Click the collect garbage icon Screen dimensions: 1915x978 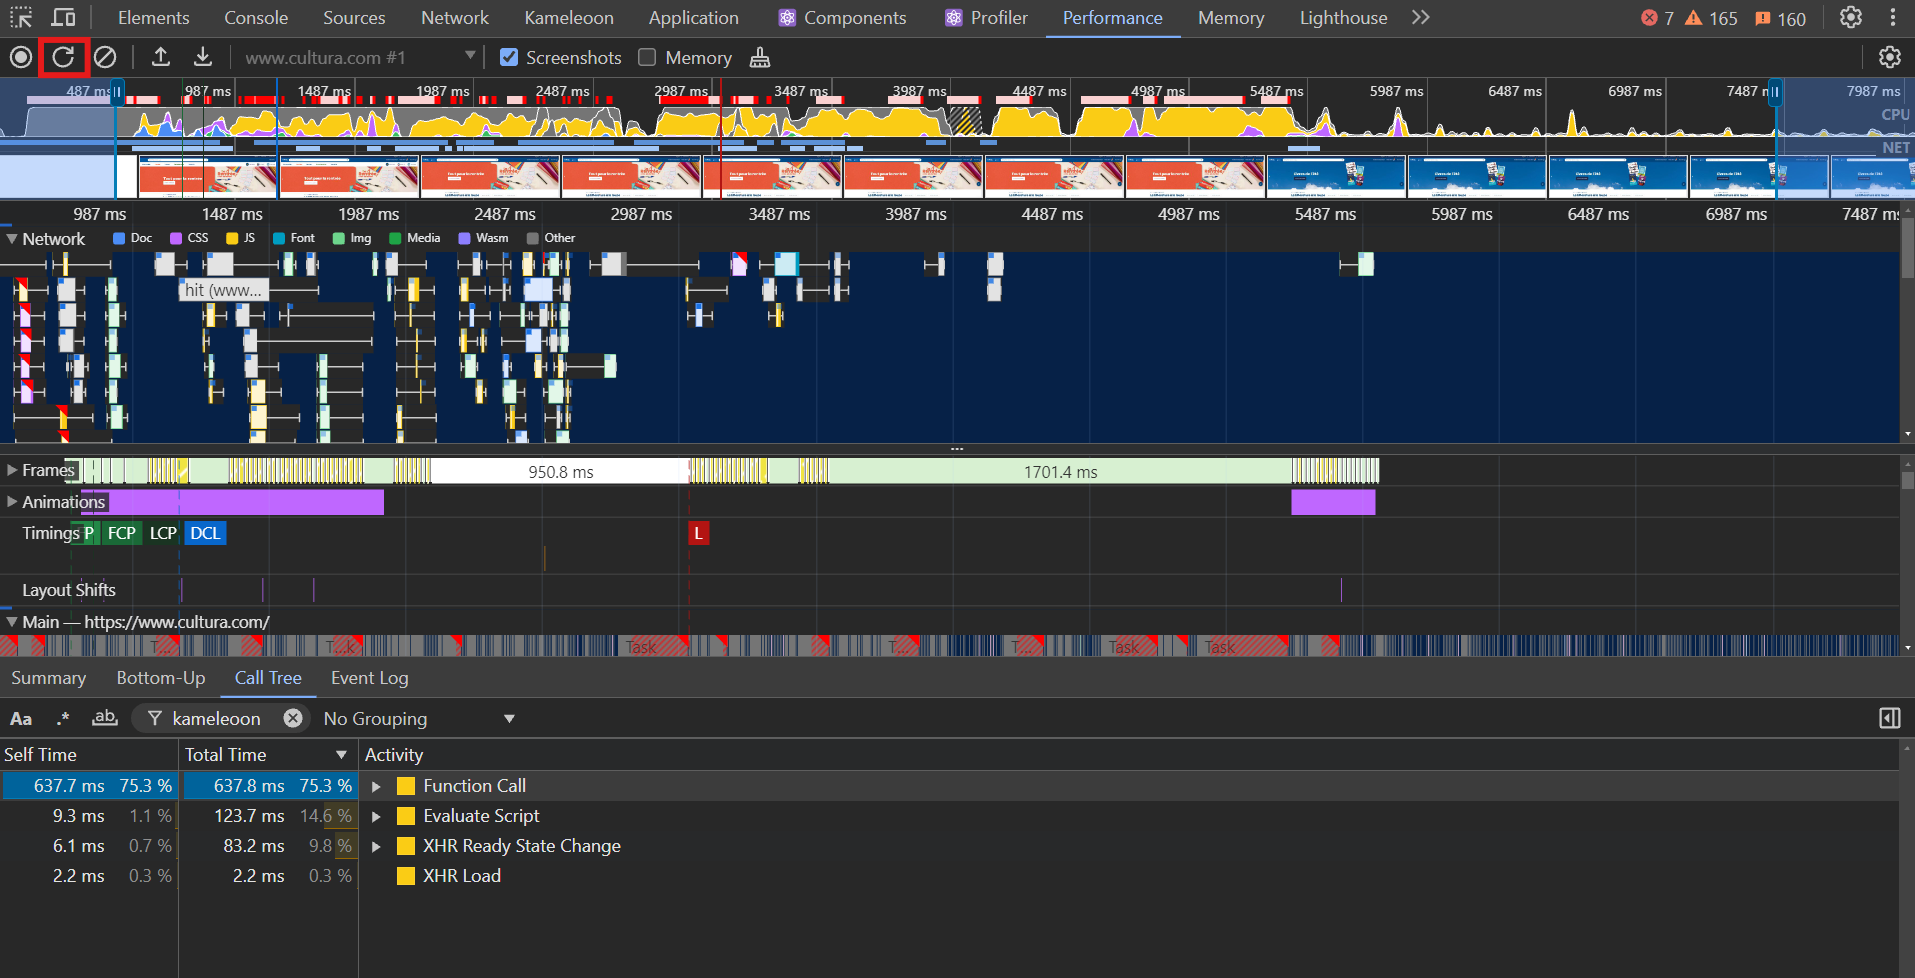tap(760, 57)
